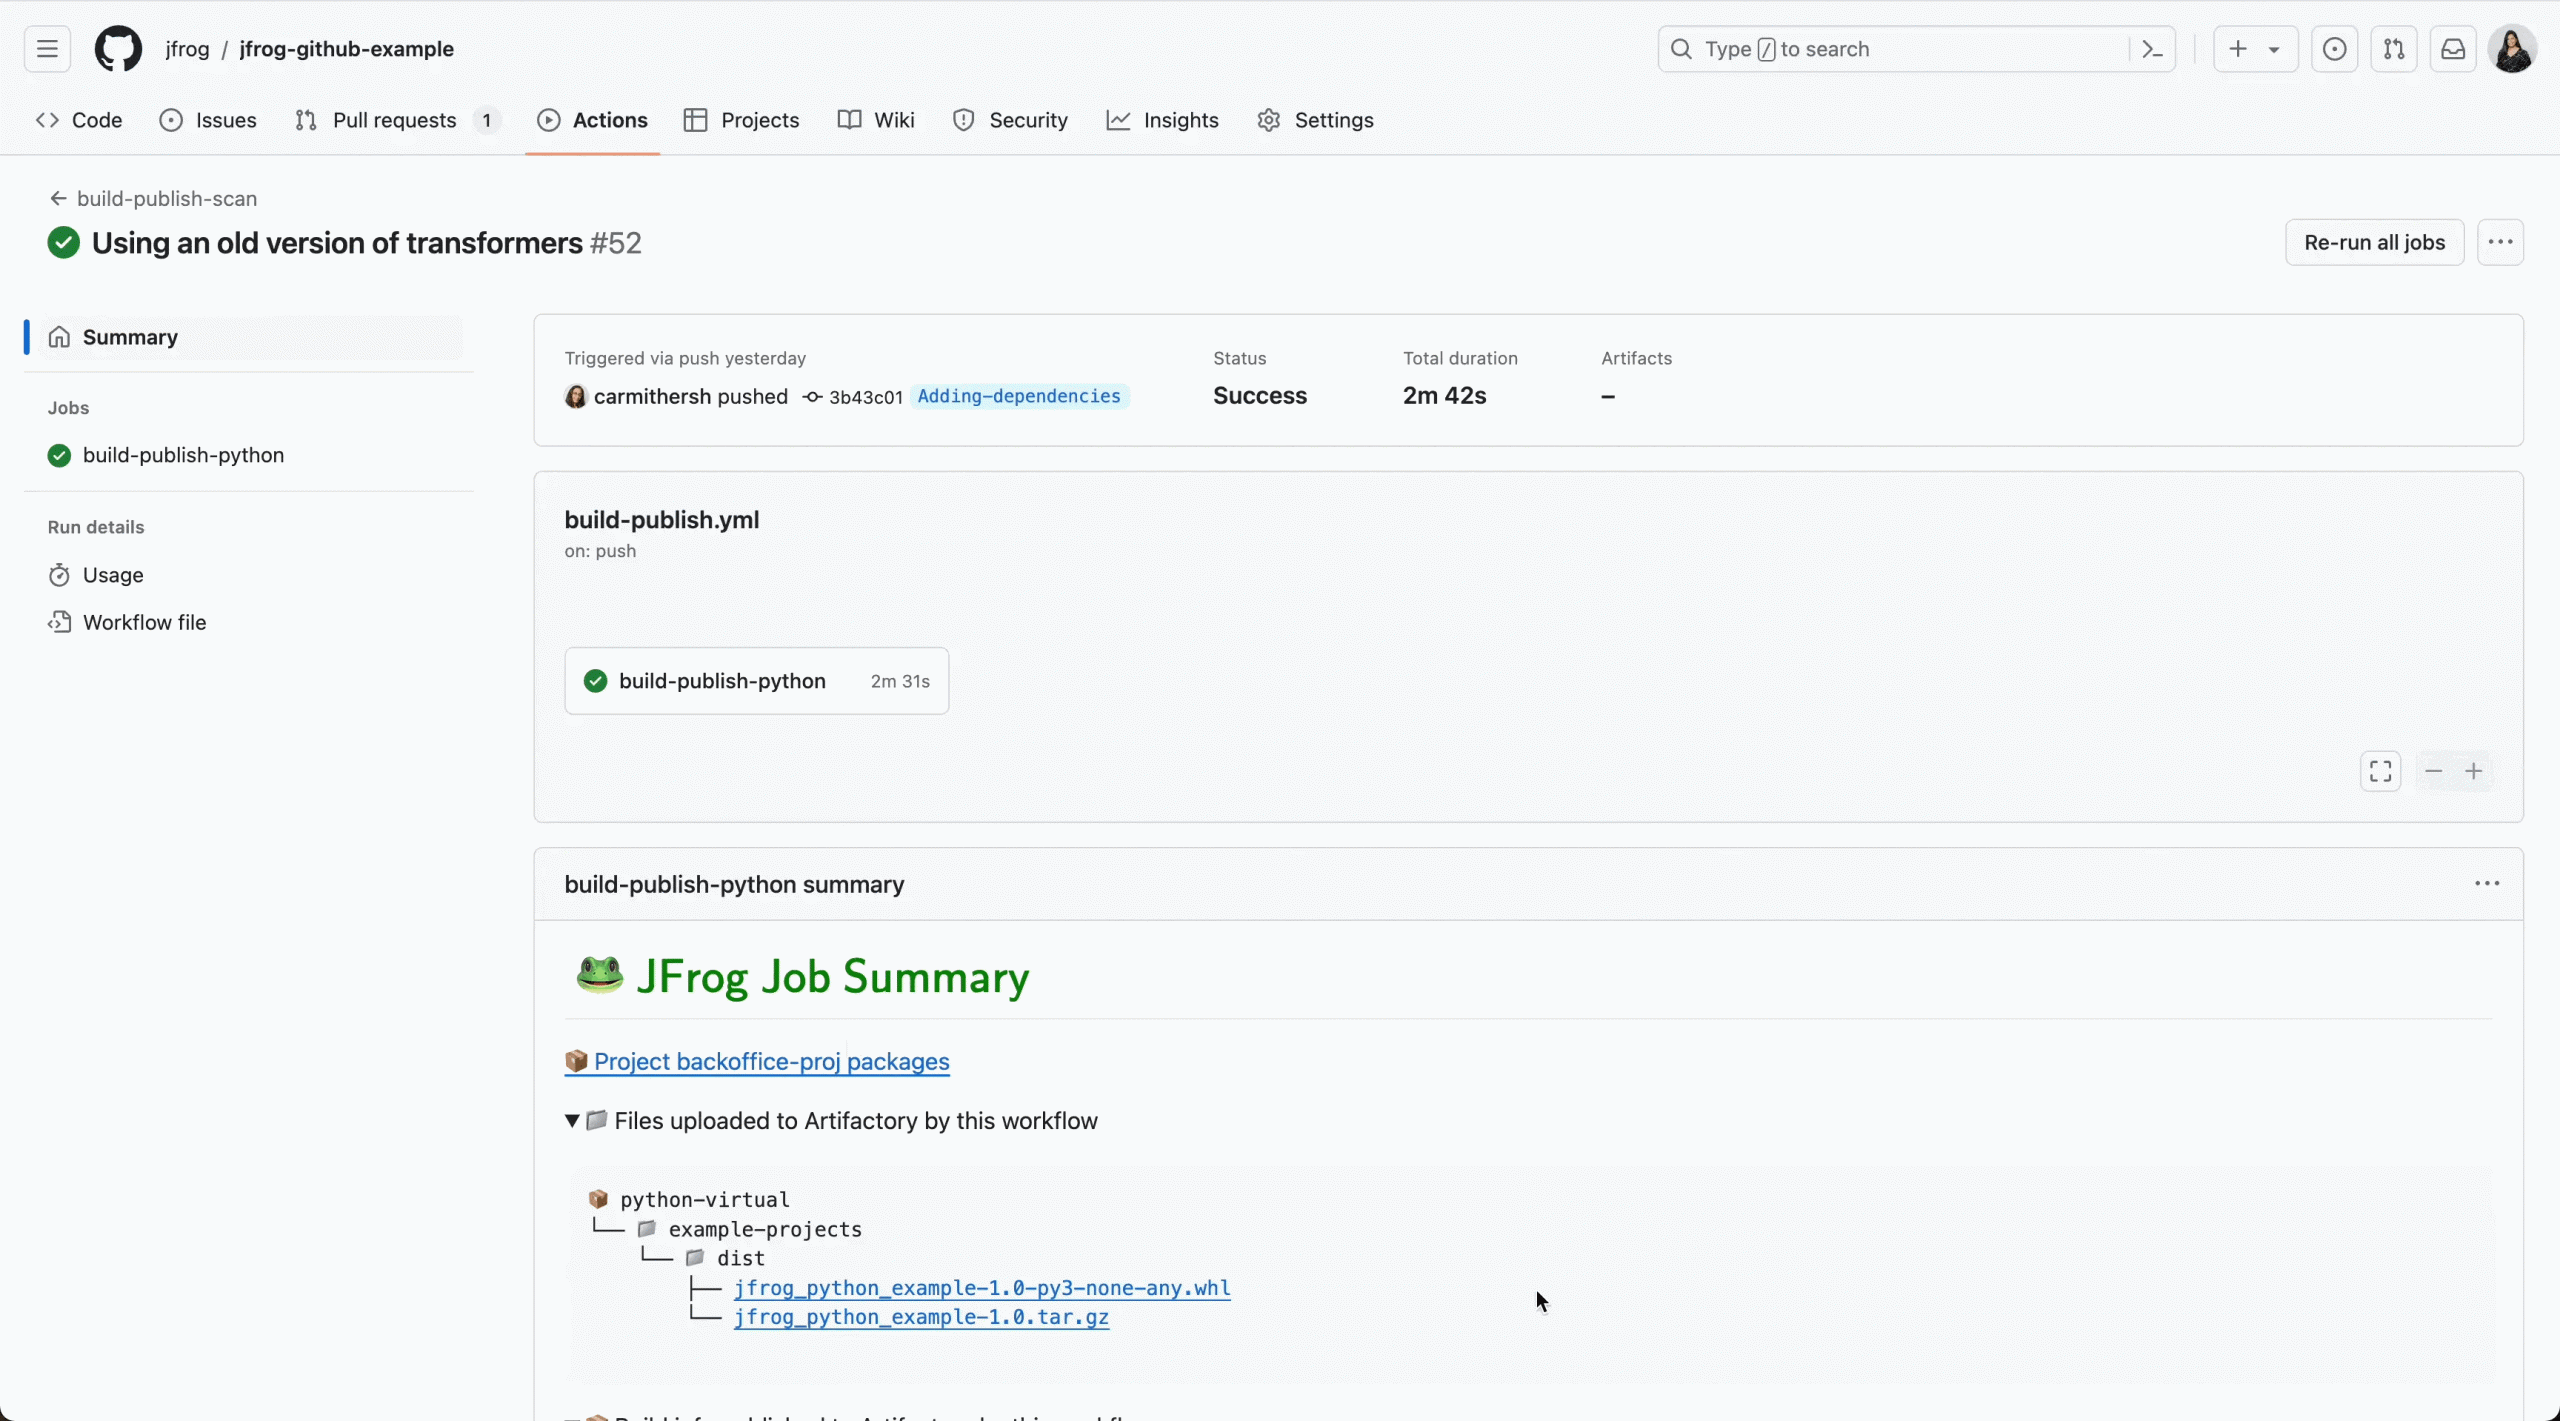This screenshot has height=1421, width=2560.
Task: Click Re-run all jobs button
Action: click(x=2374, y=242)
